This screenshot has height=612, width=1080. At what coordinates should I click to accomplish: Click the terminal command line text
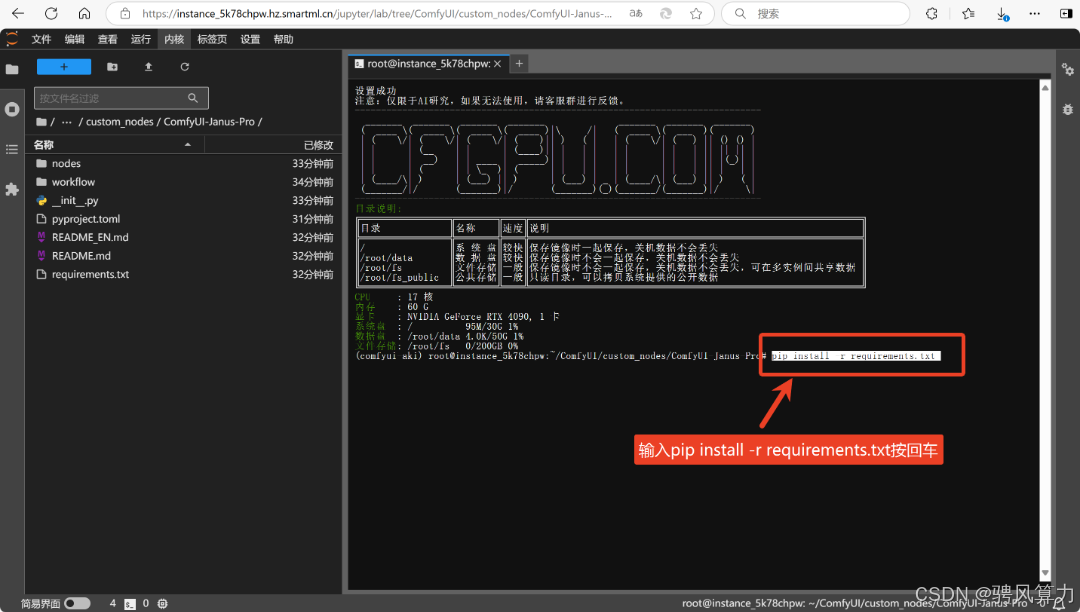[x=855, y=356]
